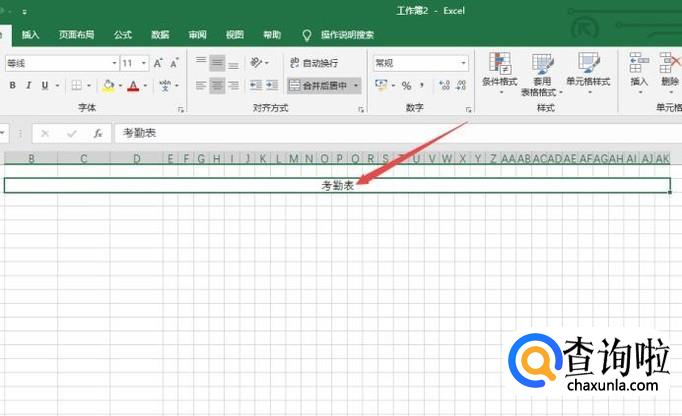Click the phonetic guide (wén) icon
Screen dimensions: 682x416
[x=165, y=85]
